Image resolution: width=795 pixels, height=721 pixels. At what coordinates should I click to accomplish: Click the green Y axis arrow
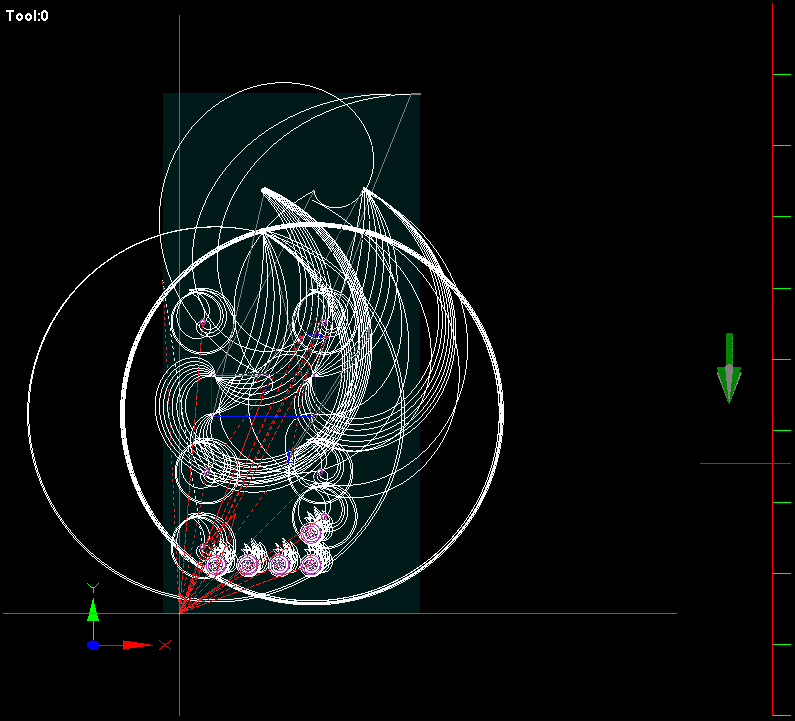point(93,609)
